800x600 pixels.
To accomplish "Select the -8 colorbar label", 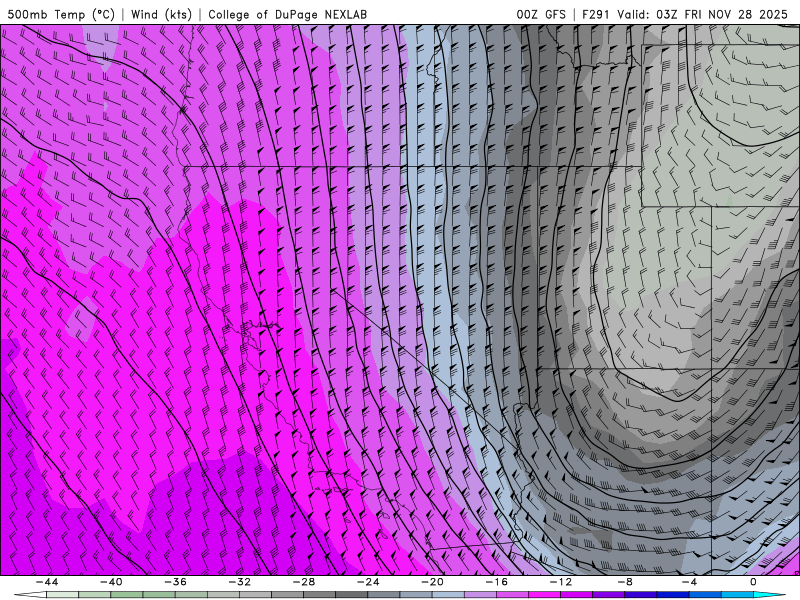I will click(x=625, y=582).
